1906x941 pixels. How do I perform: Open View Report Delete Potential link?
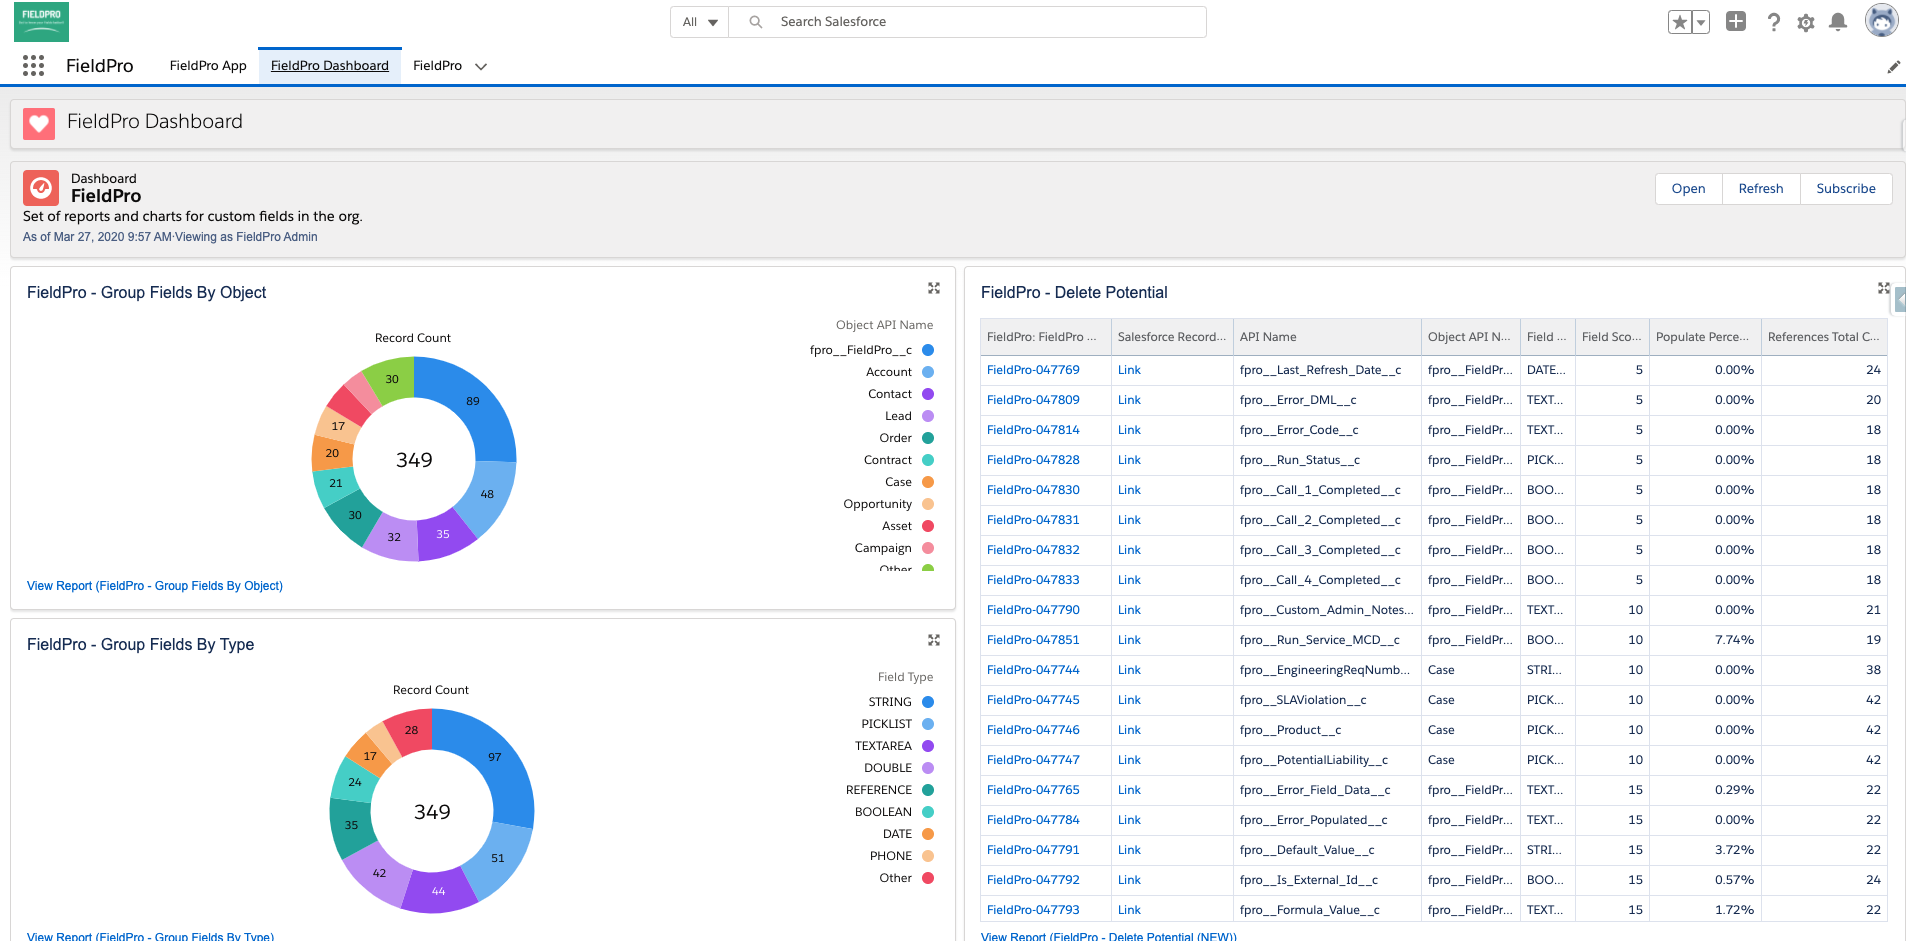[x=1109, y=936]
